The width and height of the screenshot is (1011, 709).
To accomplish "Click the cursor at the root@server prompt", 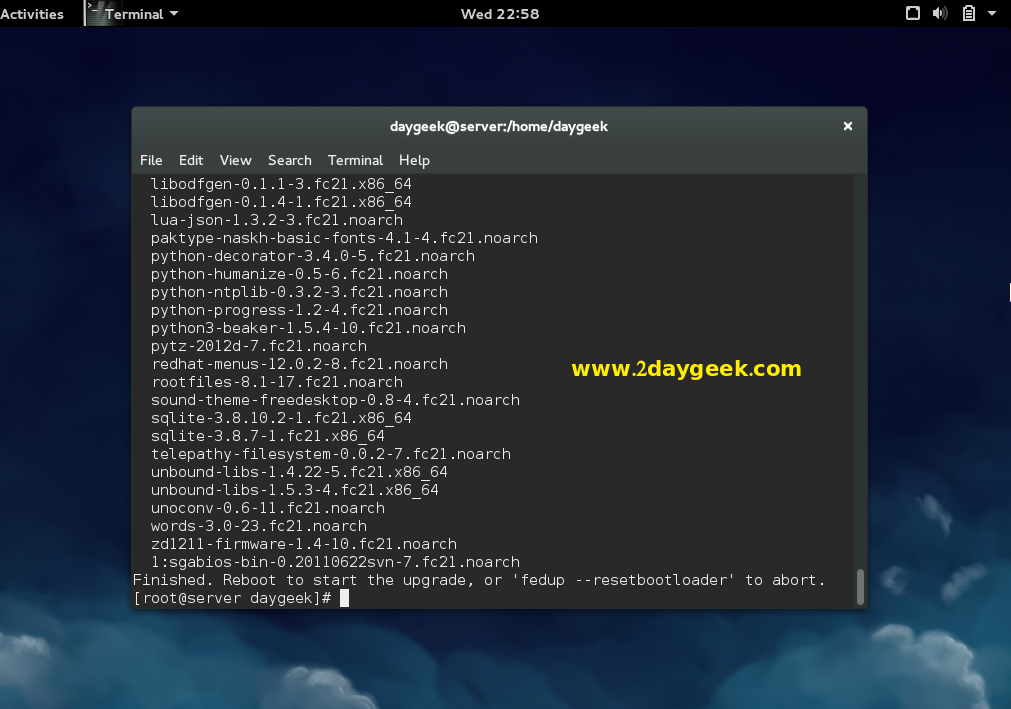I will [344, 598].
